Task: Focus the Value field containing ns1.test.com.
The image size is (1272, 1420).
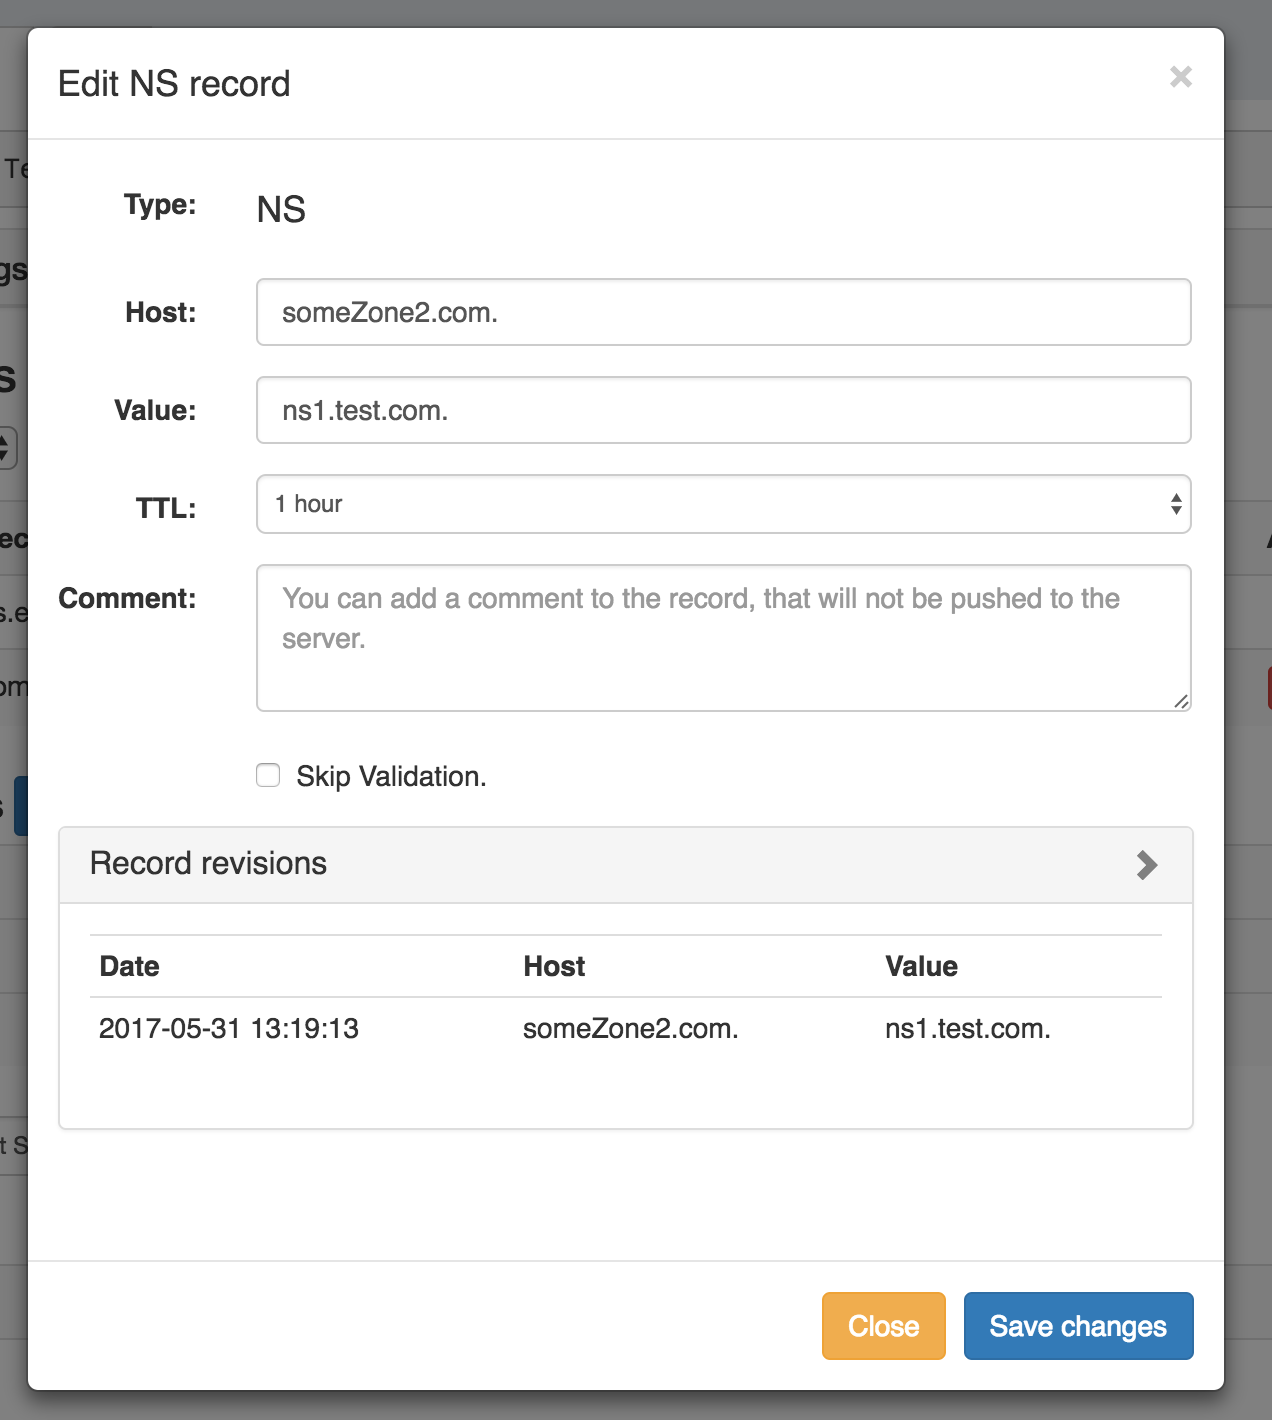Action: [x=723, y=410]
